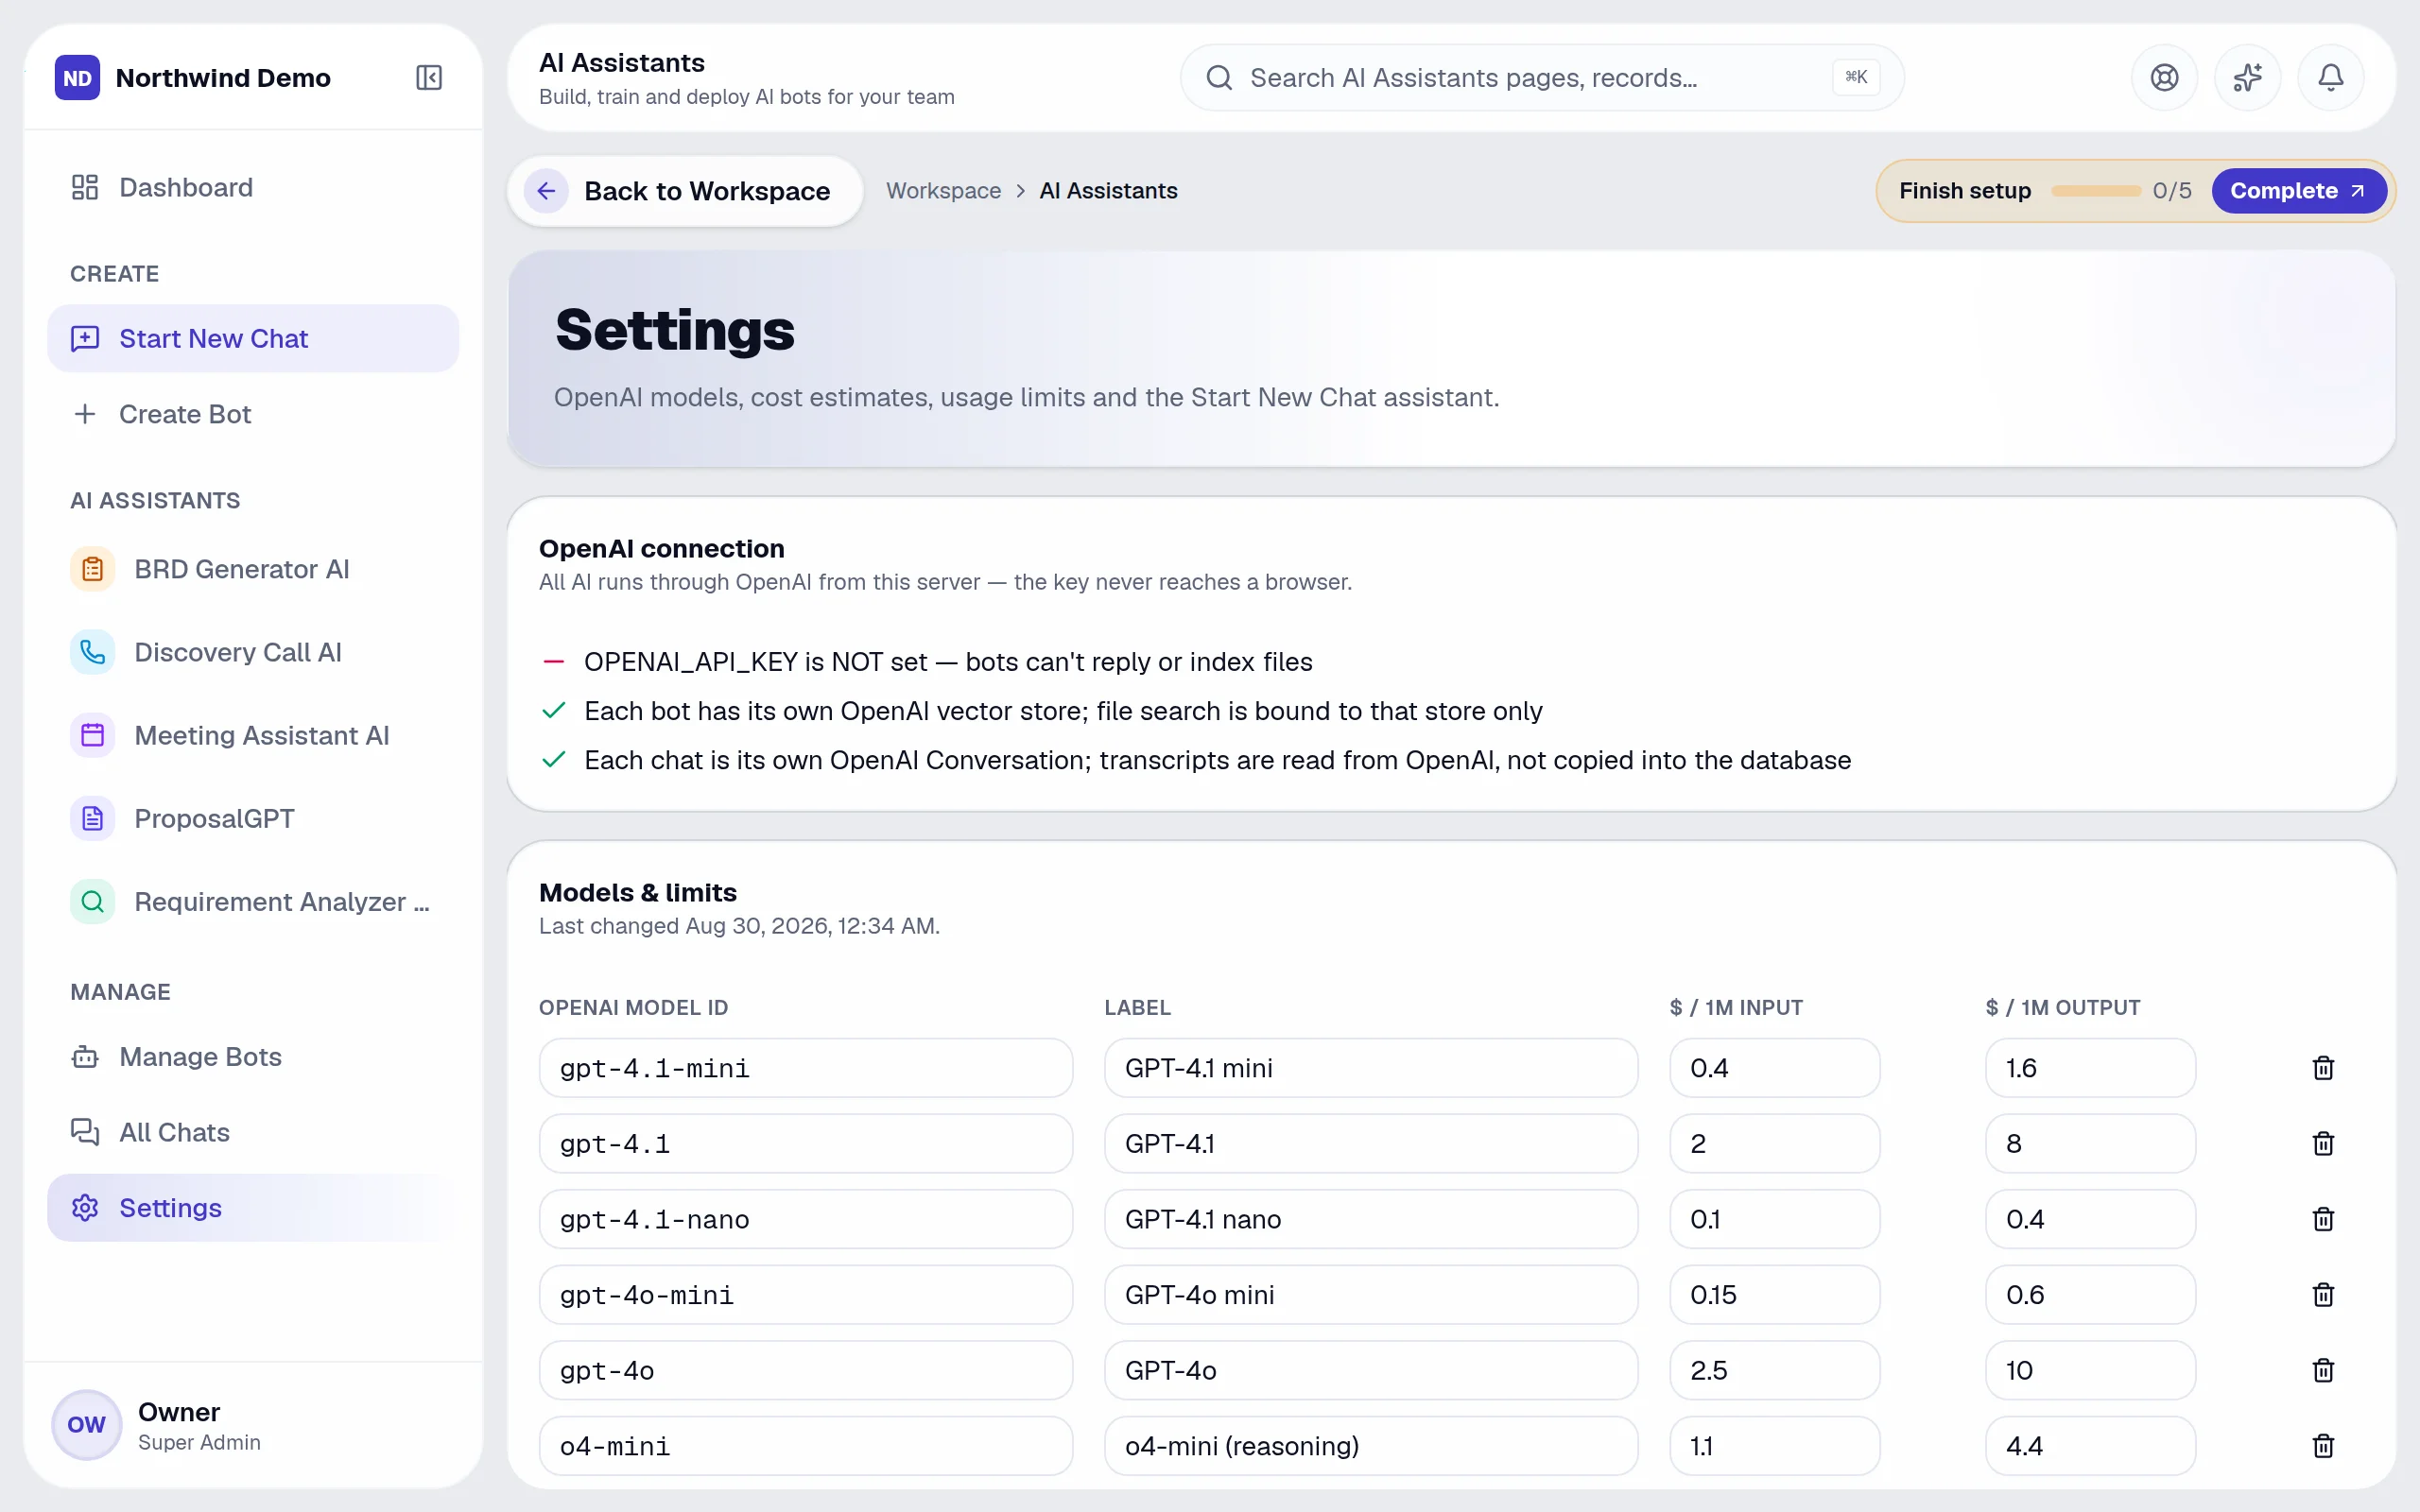
Task: Open BRD Generator AI assistant
Action: pos(253,569)
